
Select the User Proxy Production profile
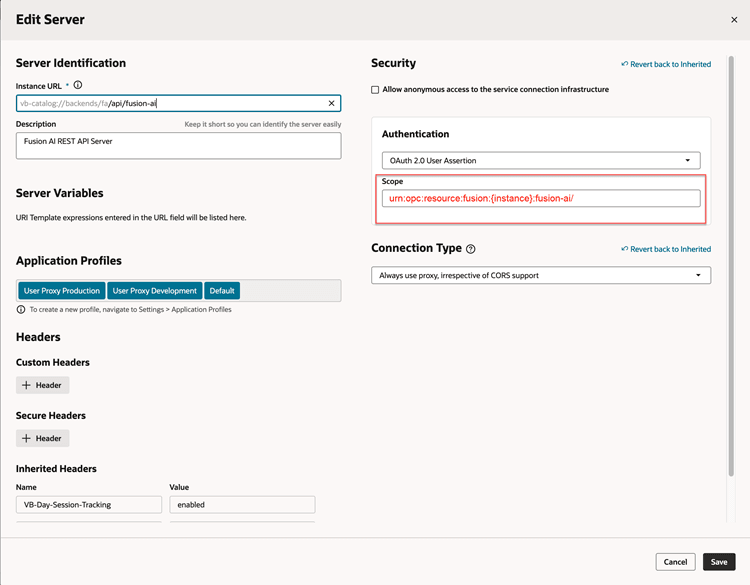(62, 291)
